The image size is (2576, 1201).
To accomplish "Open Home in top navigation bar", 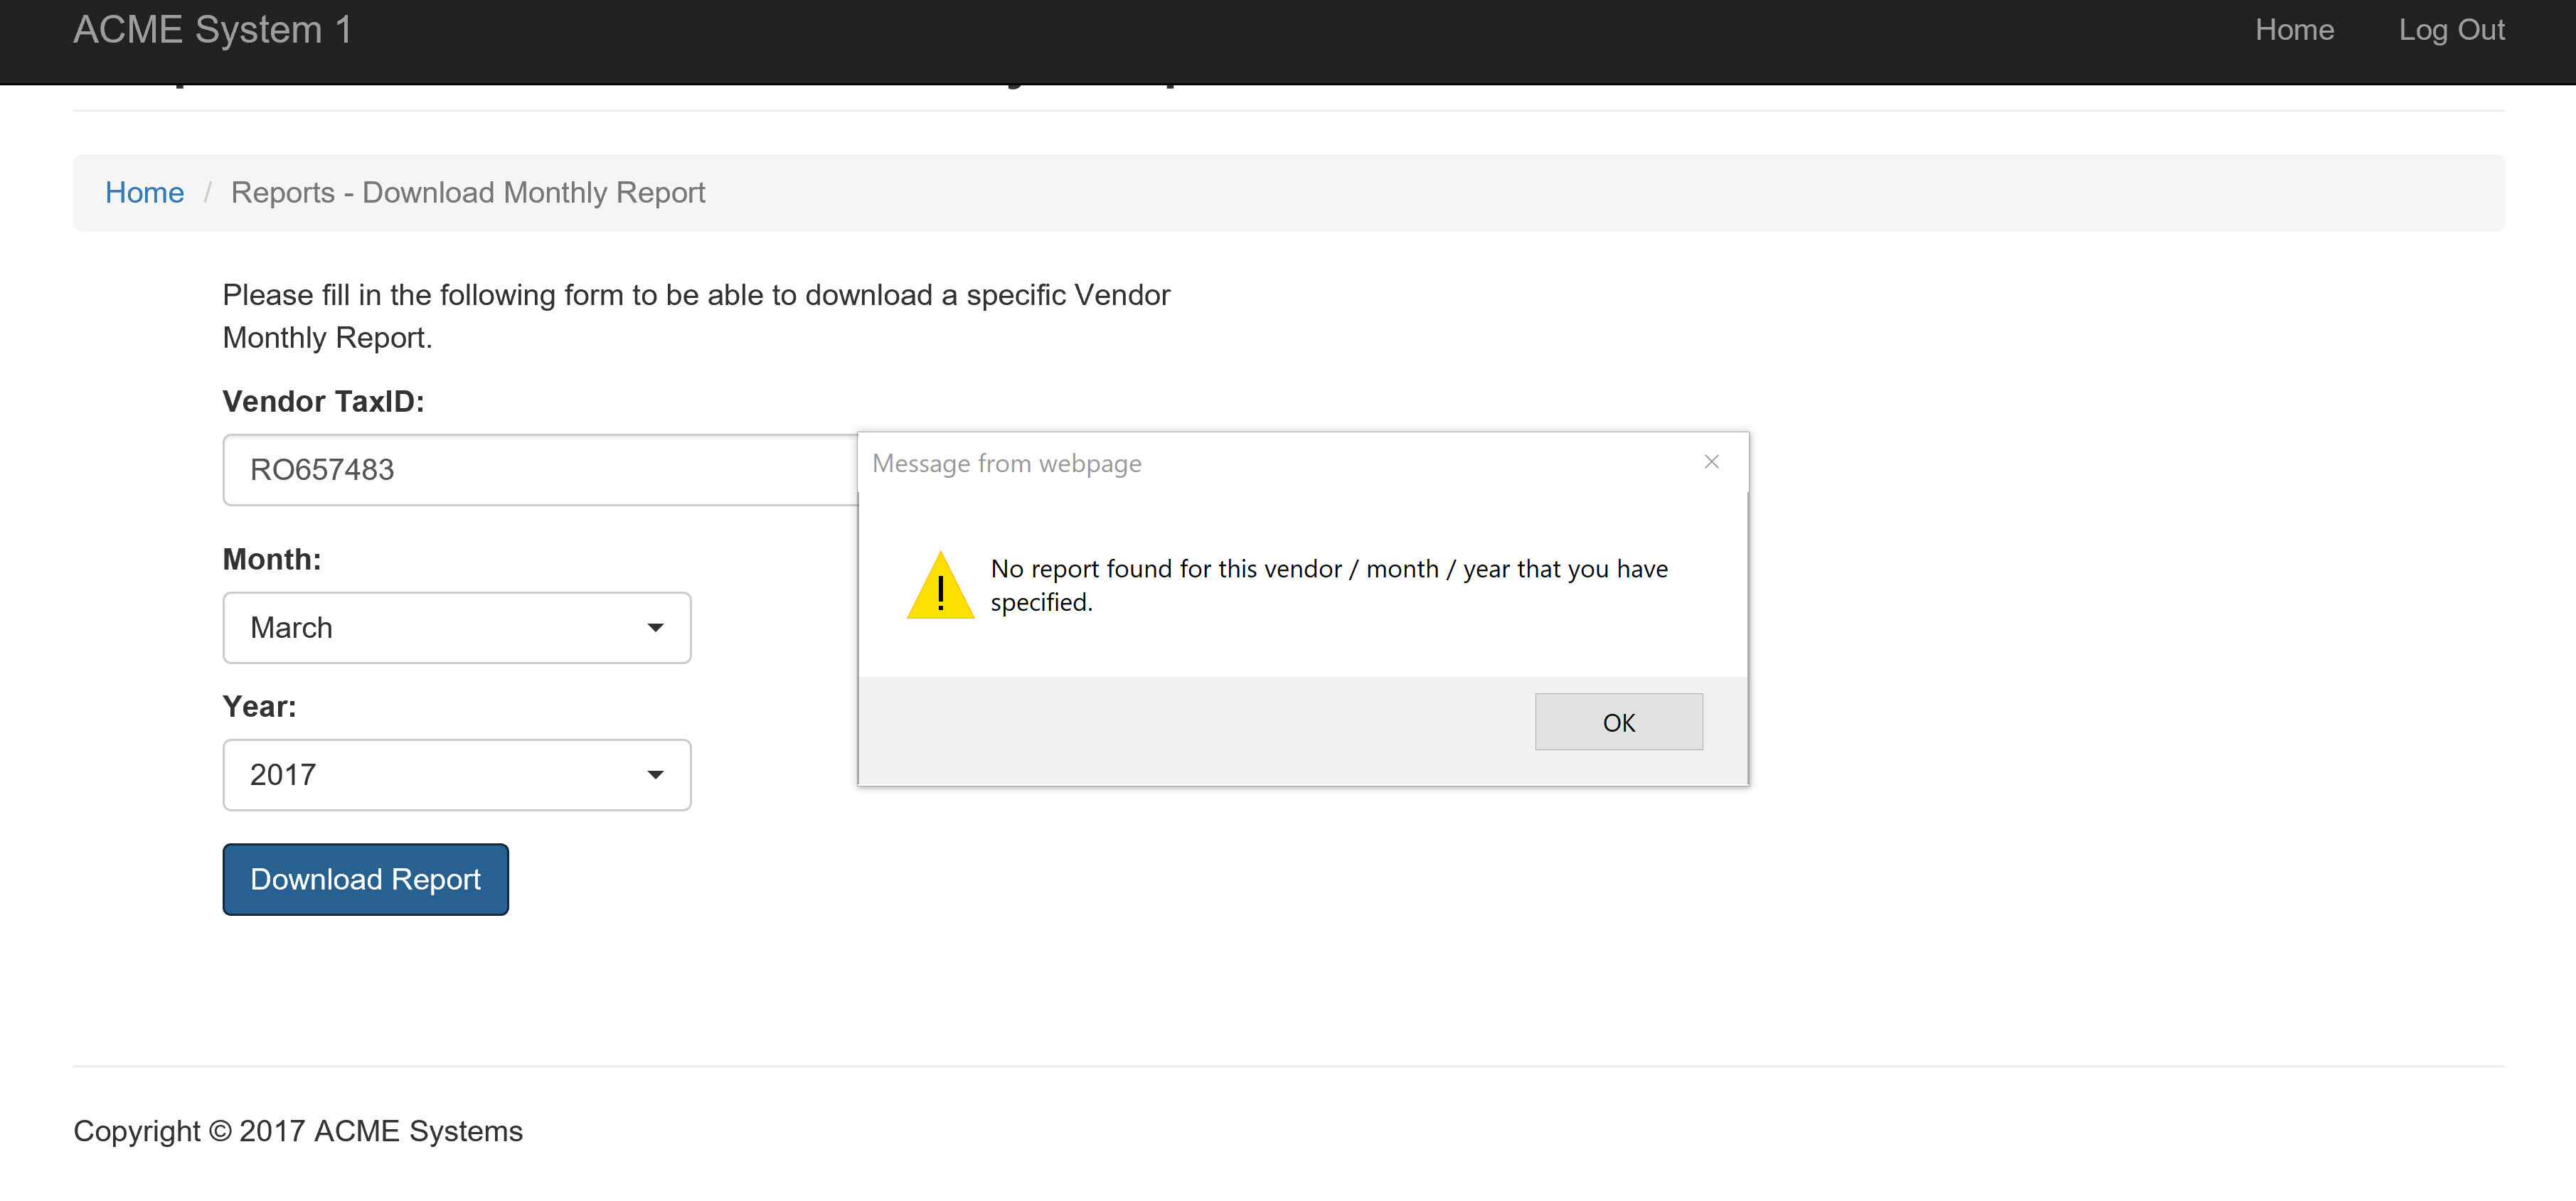I will [2293, 30].
